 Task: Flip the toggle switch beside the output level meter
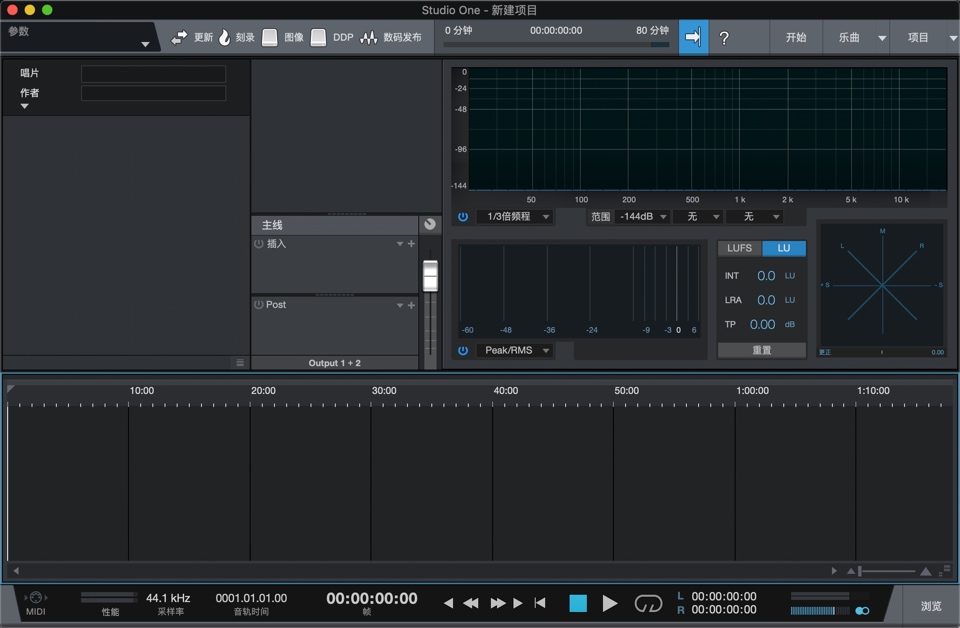point(862,610)
